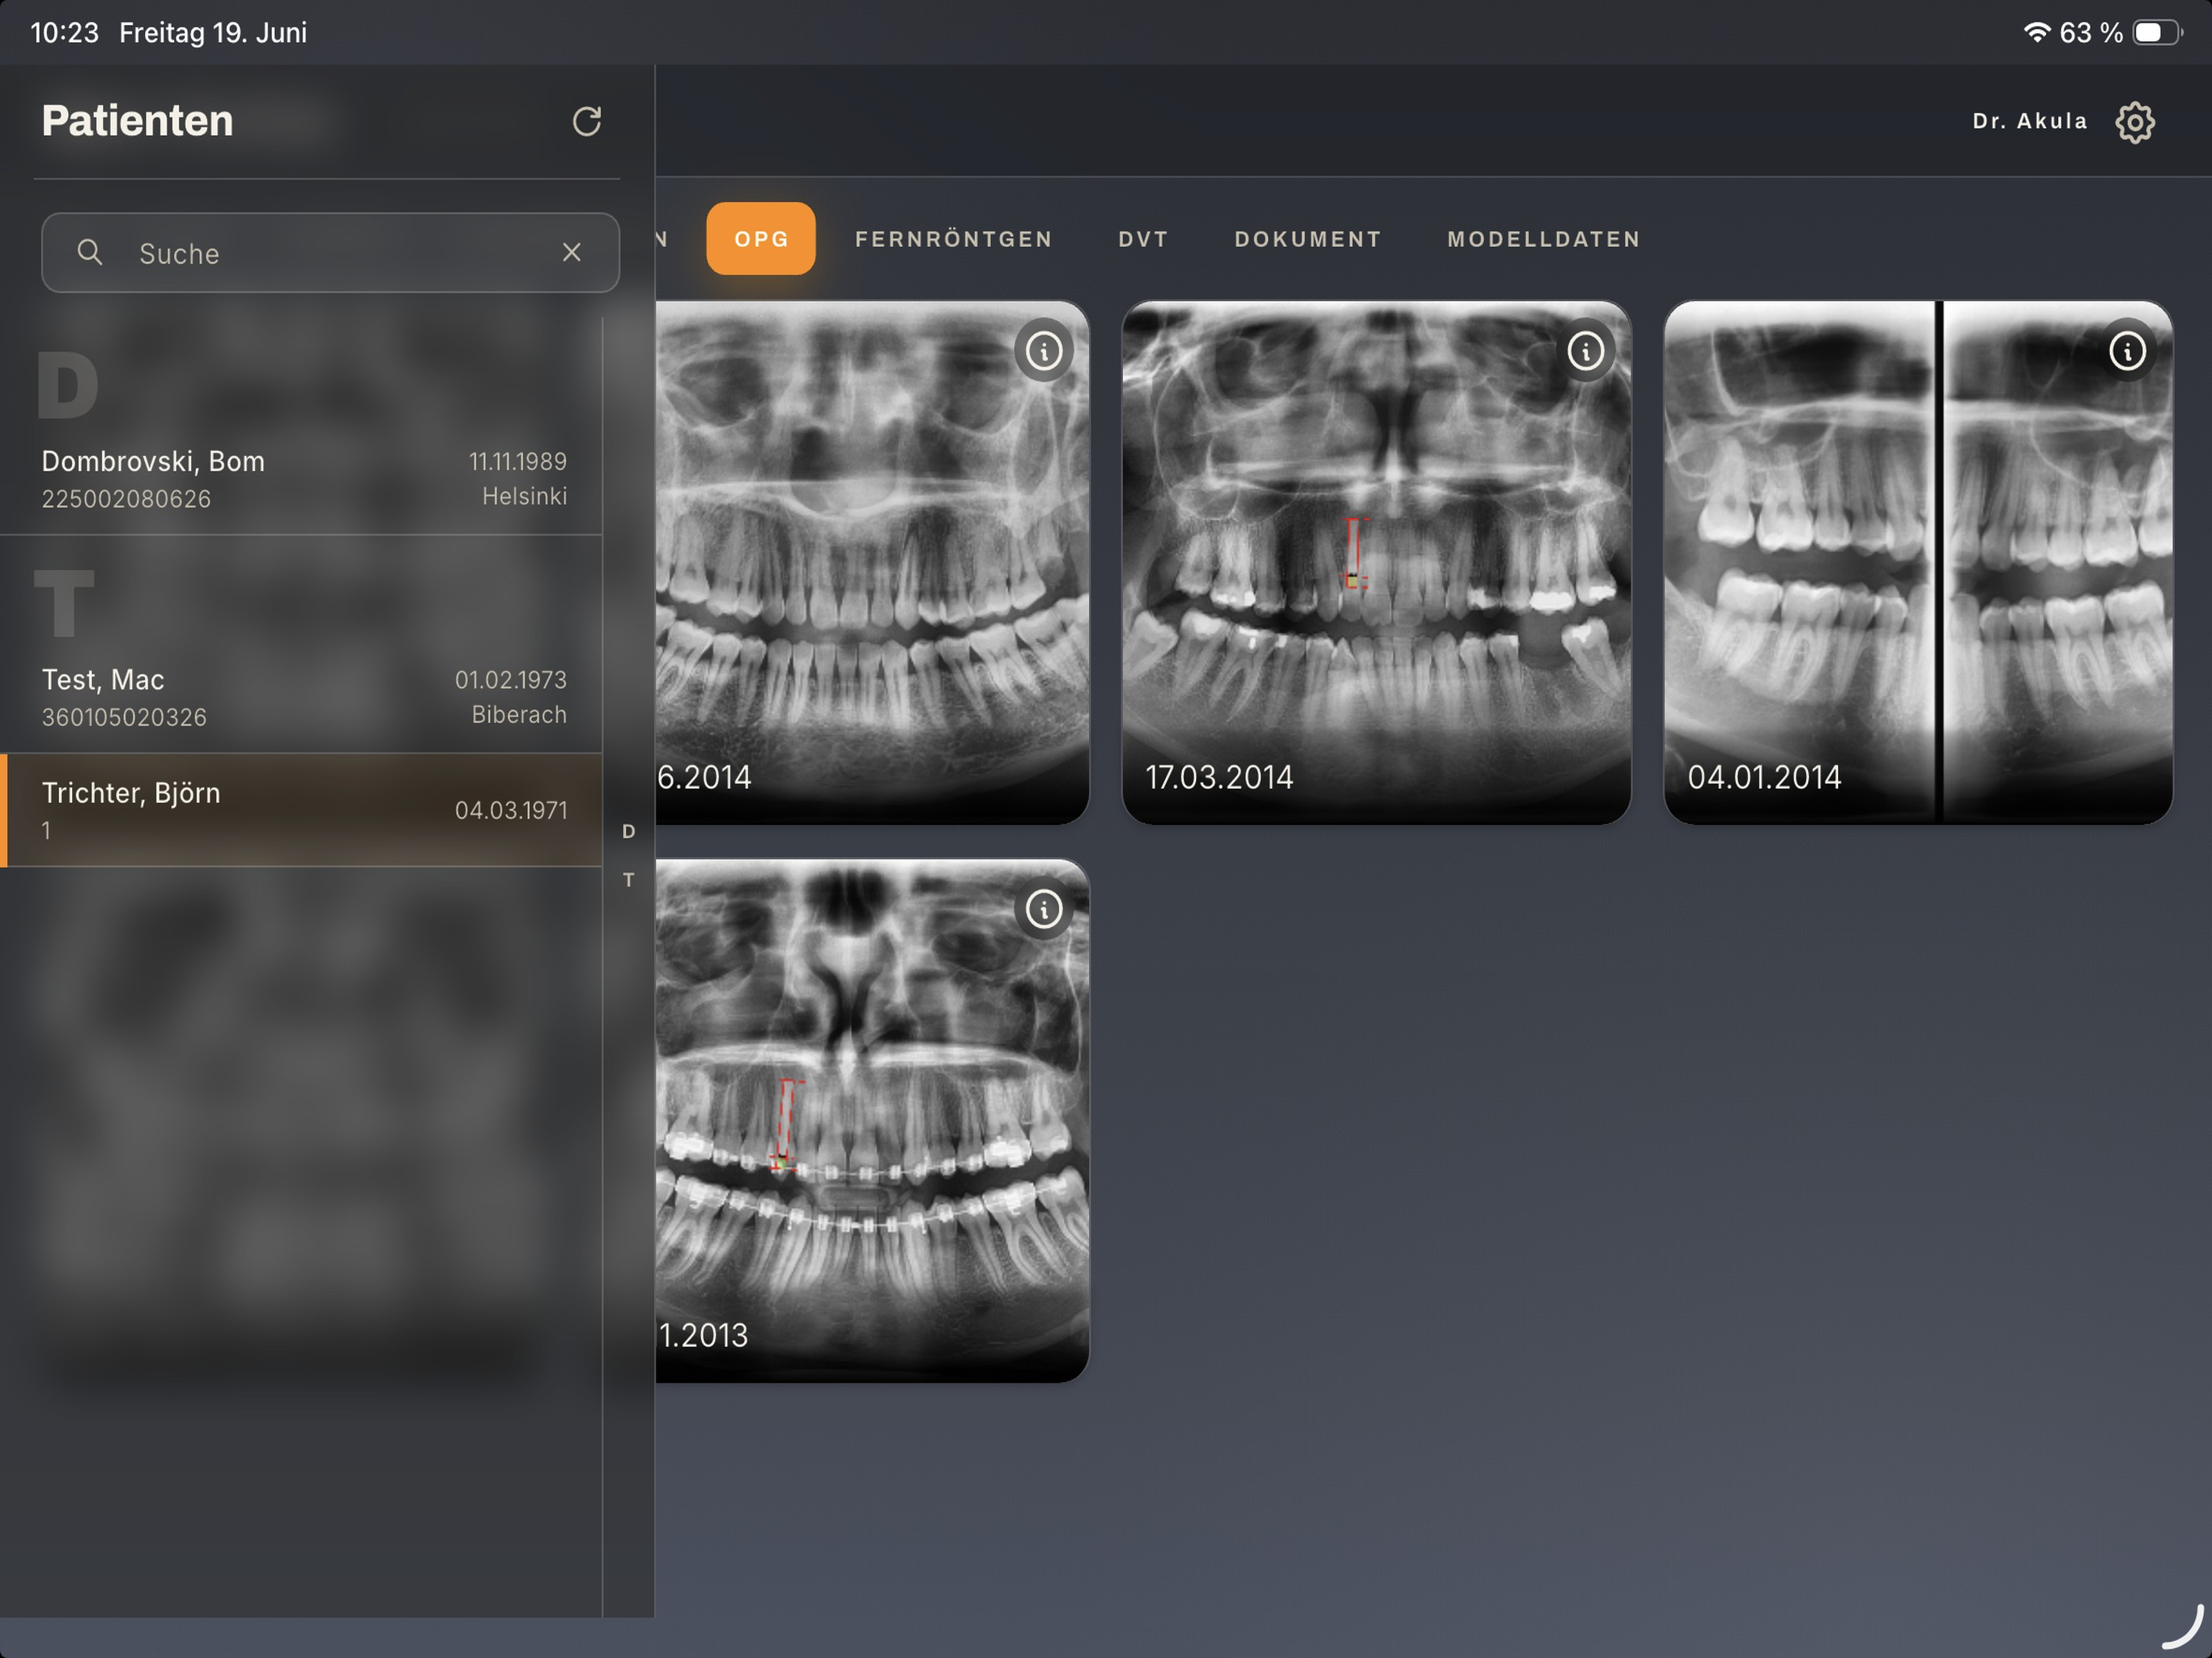Viewport: 2212px width, 1658px height.
Task: Select patient Test, Mac
Action: (301, 697)
